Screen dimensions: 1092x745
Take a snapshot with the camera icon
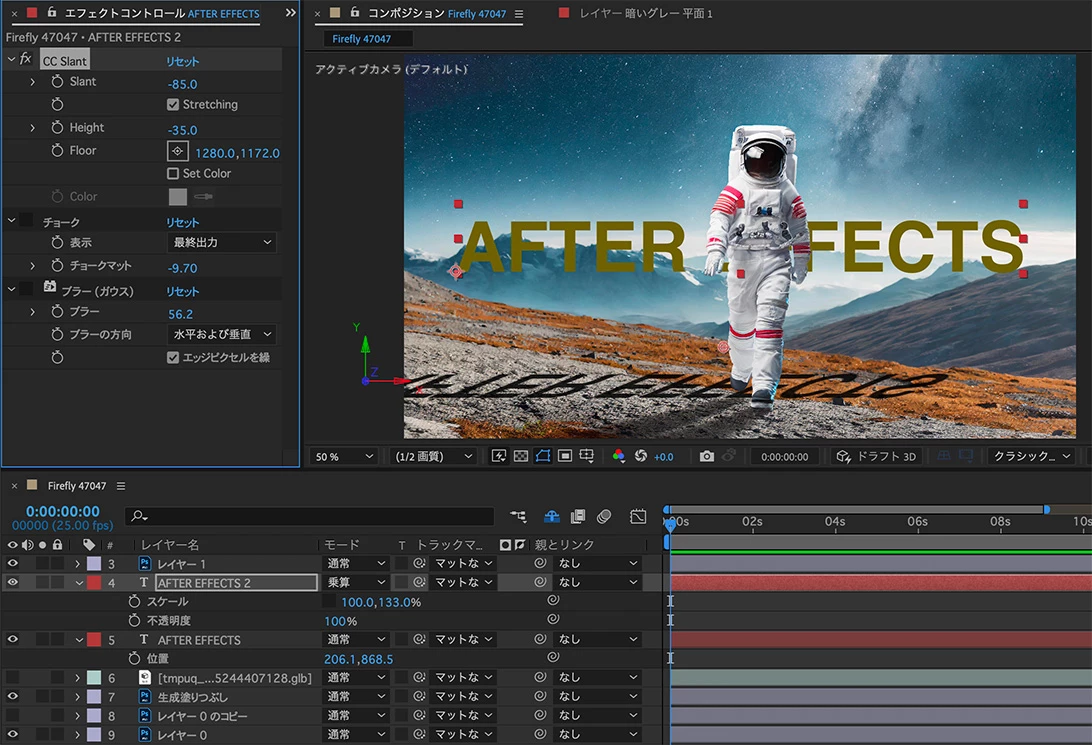click(x=706, y=456)
